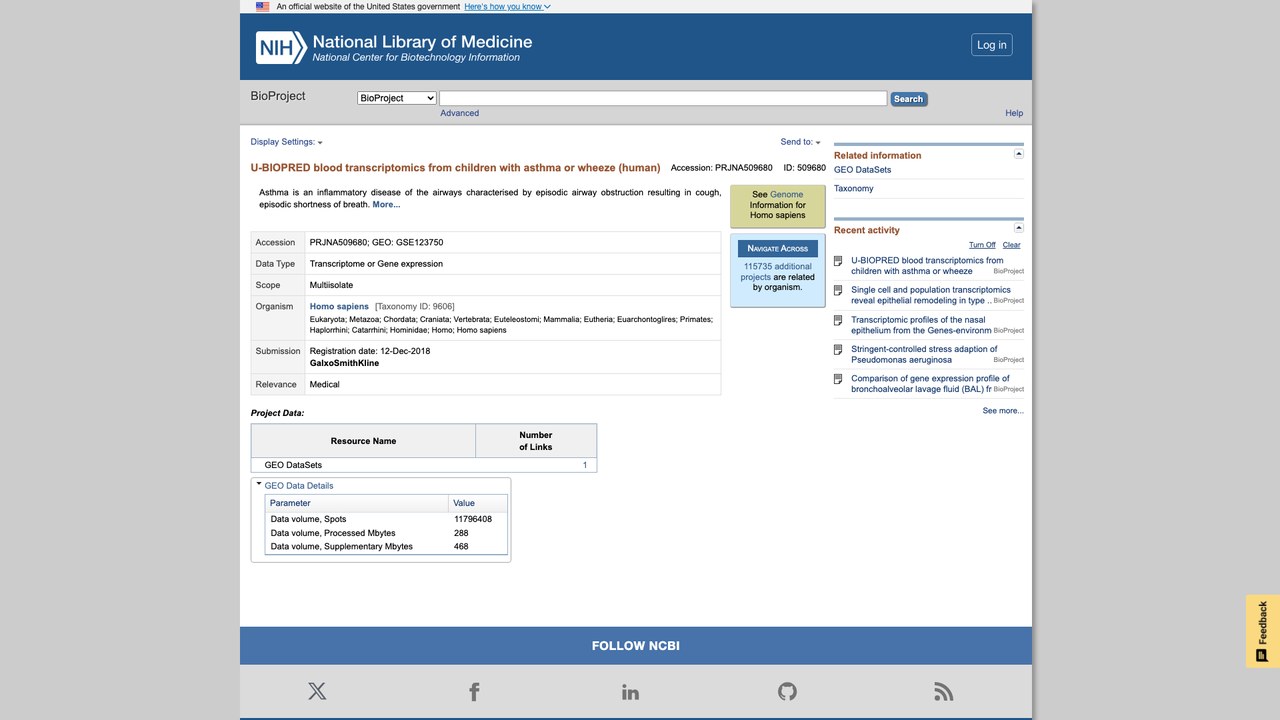The image size is (1280, 720).
Task: Expand description with the More... link
Action: [x=386, y=205]
